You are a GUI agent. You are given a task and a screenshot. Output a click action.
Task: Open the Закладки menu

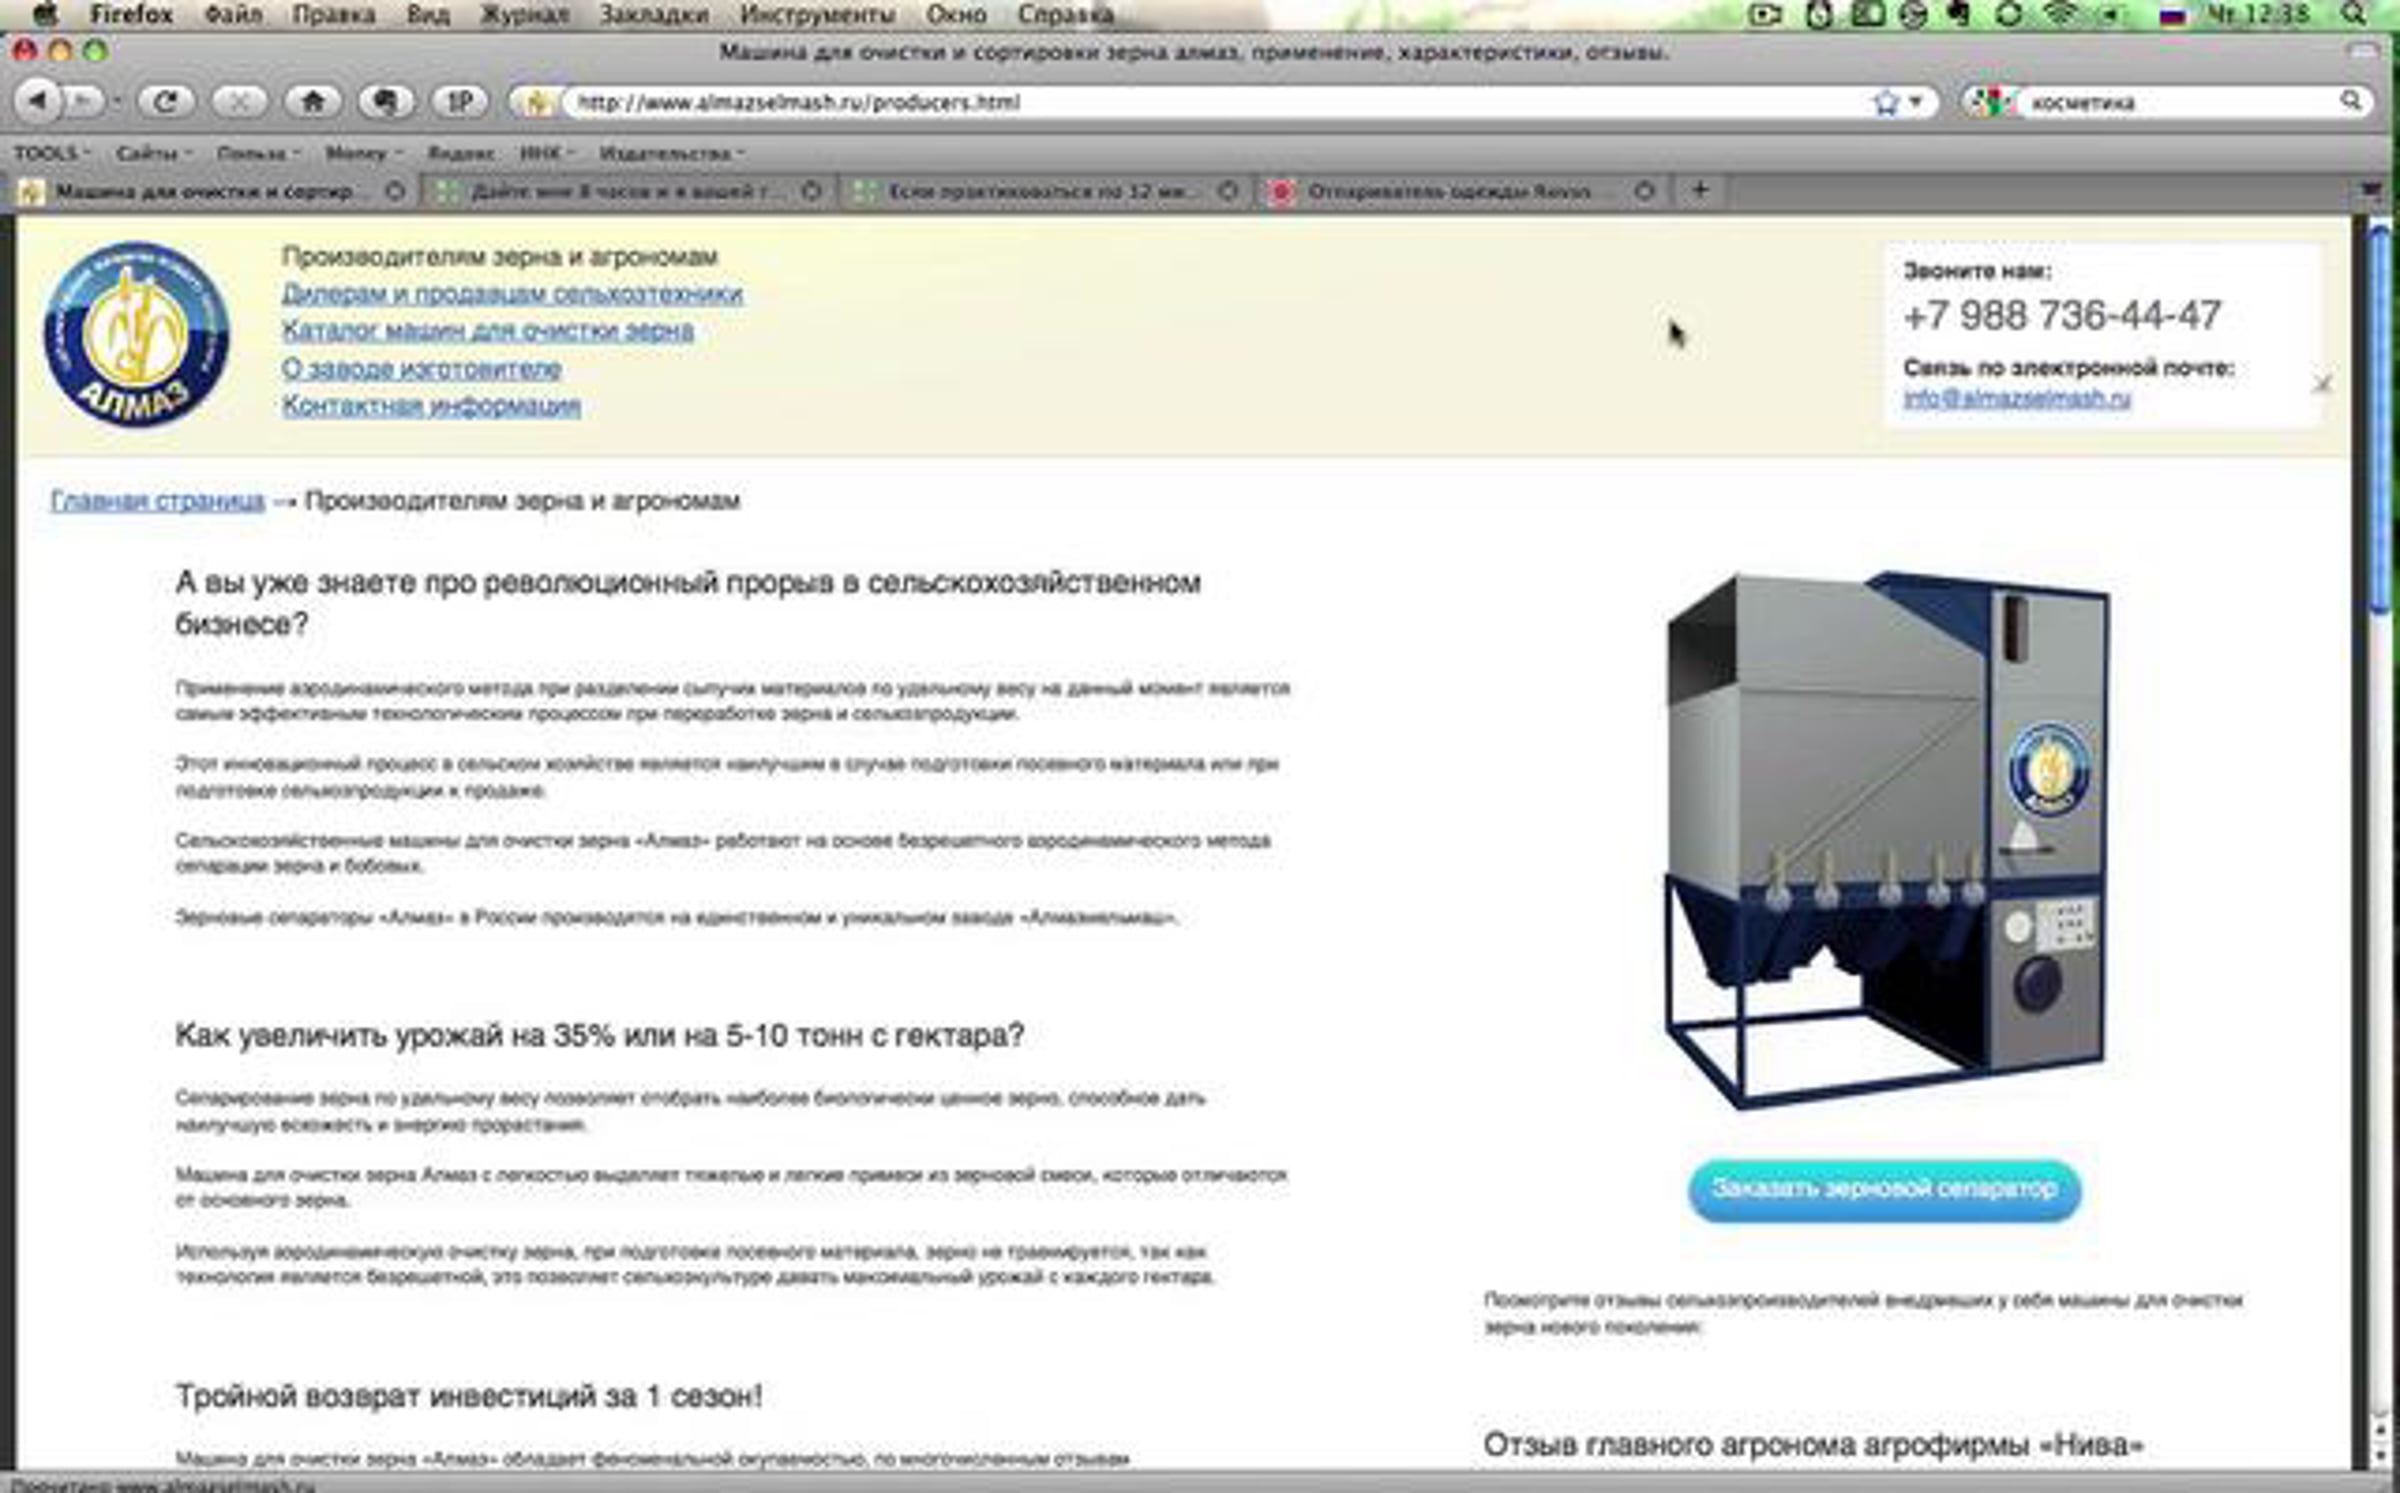point(654,14)
